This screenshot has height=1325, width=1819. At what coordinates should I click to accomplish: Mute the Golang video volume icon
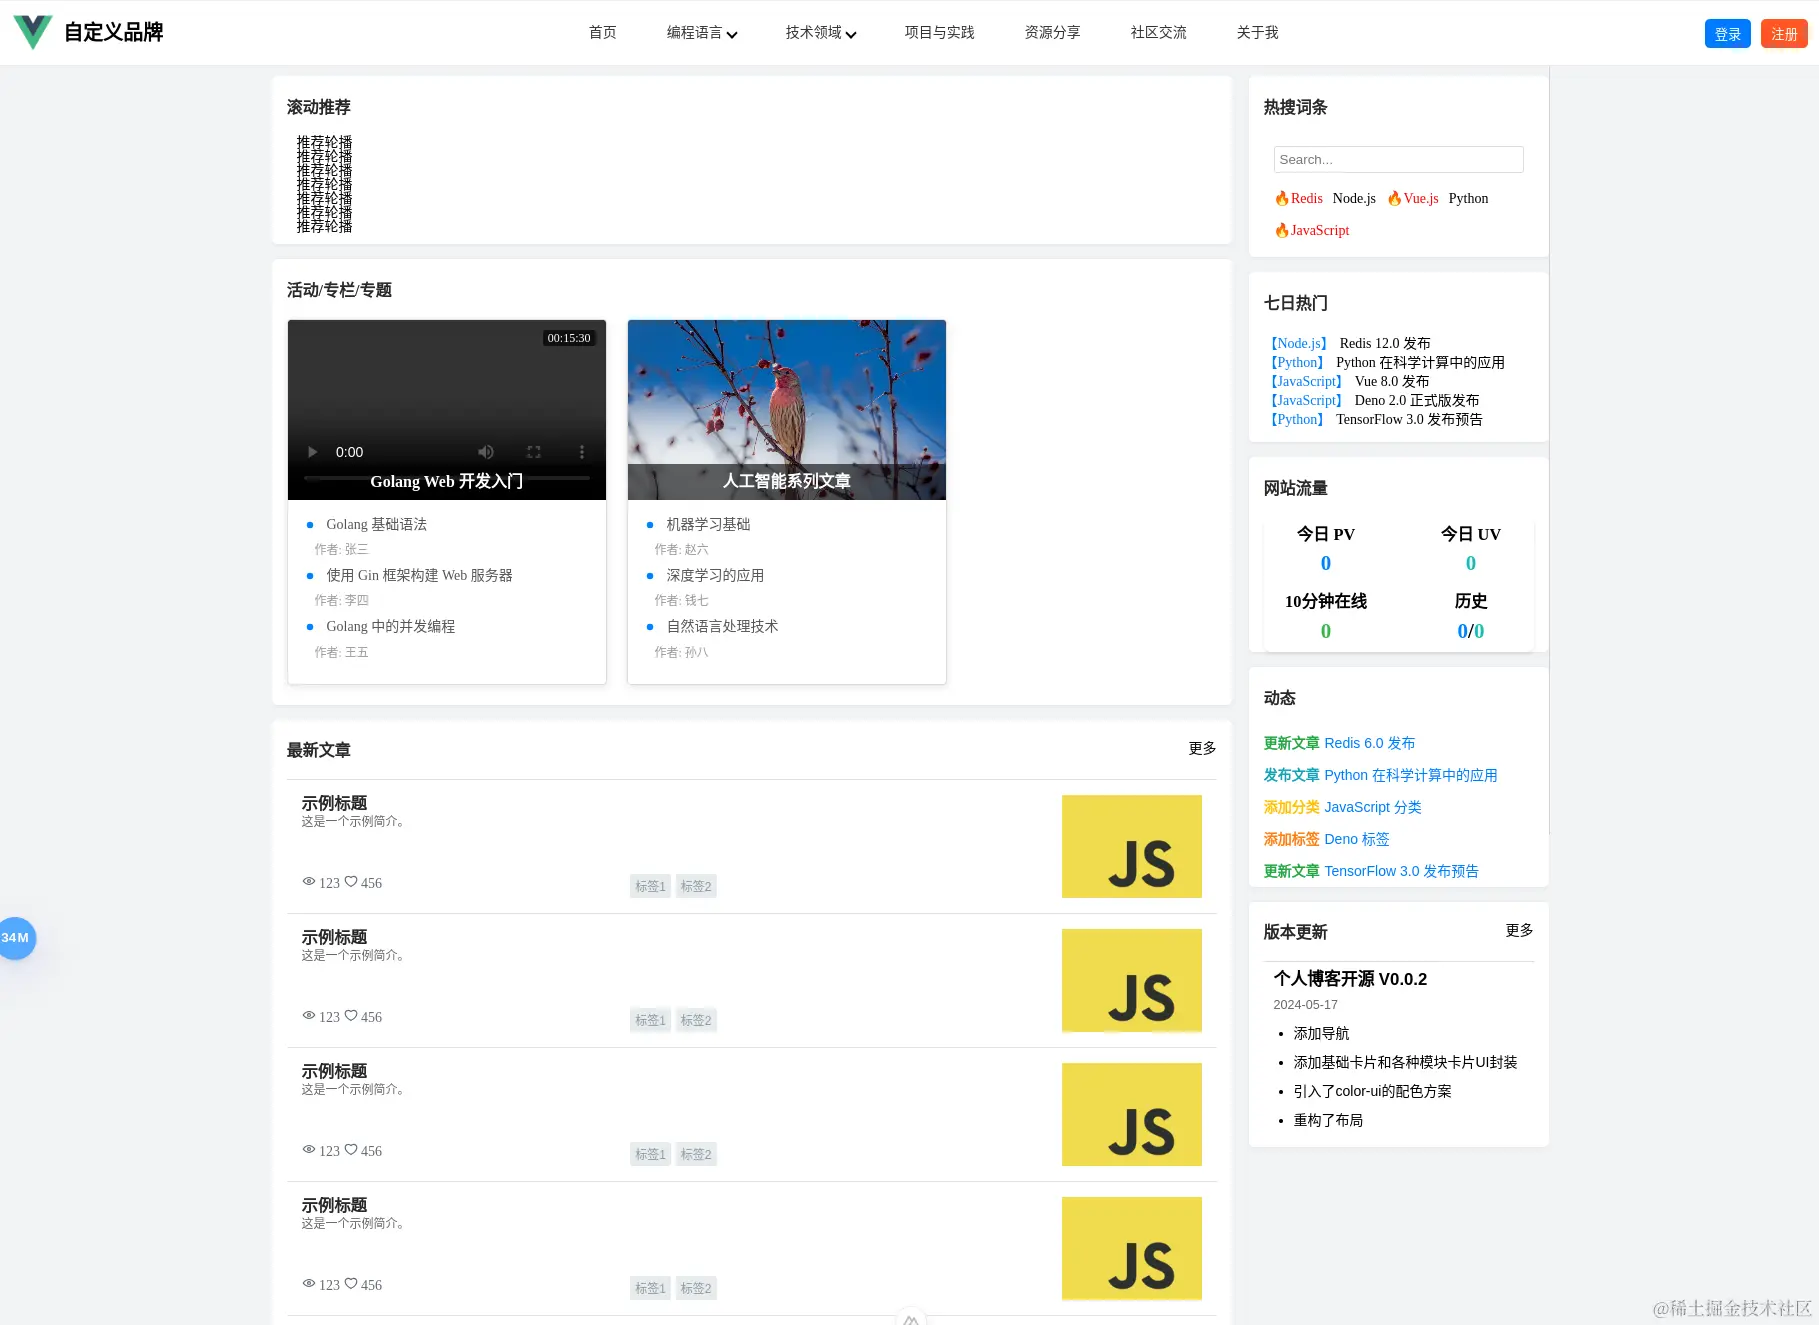[486, 452]
